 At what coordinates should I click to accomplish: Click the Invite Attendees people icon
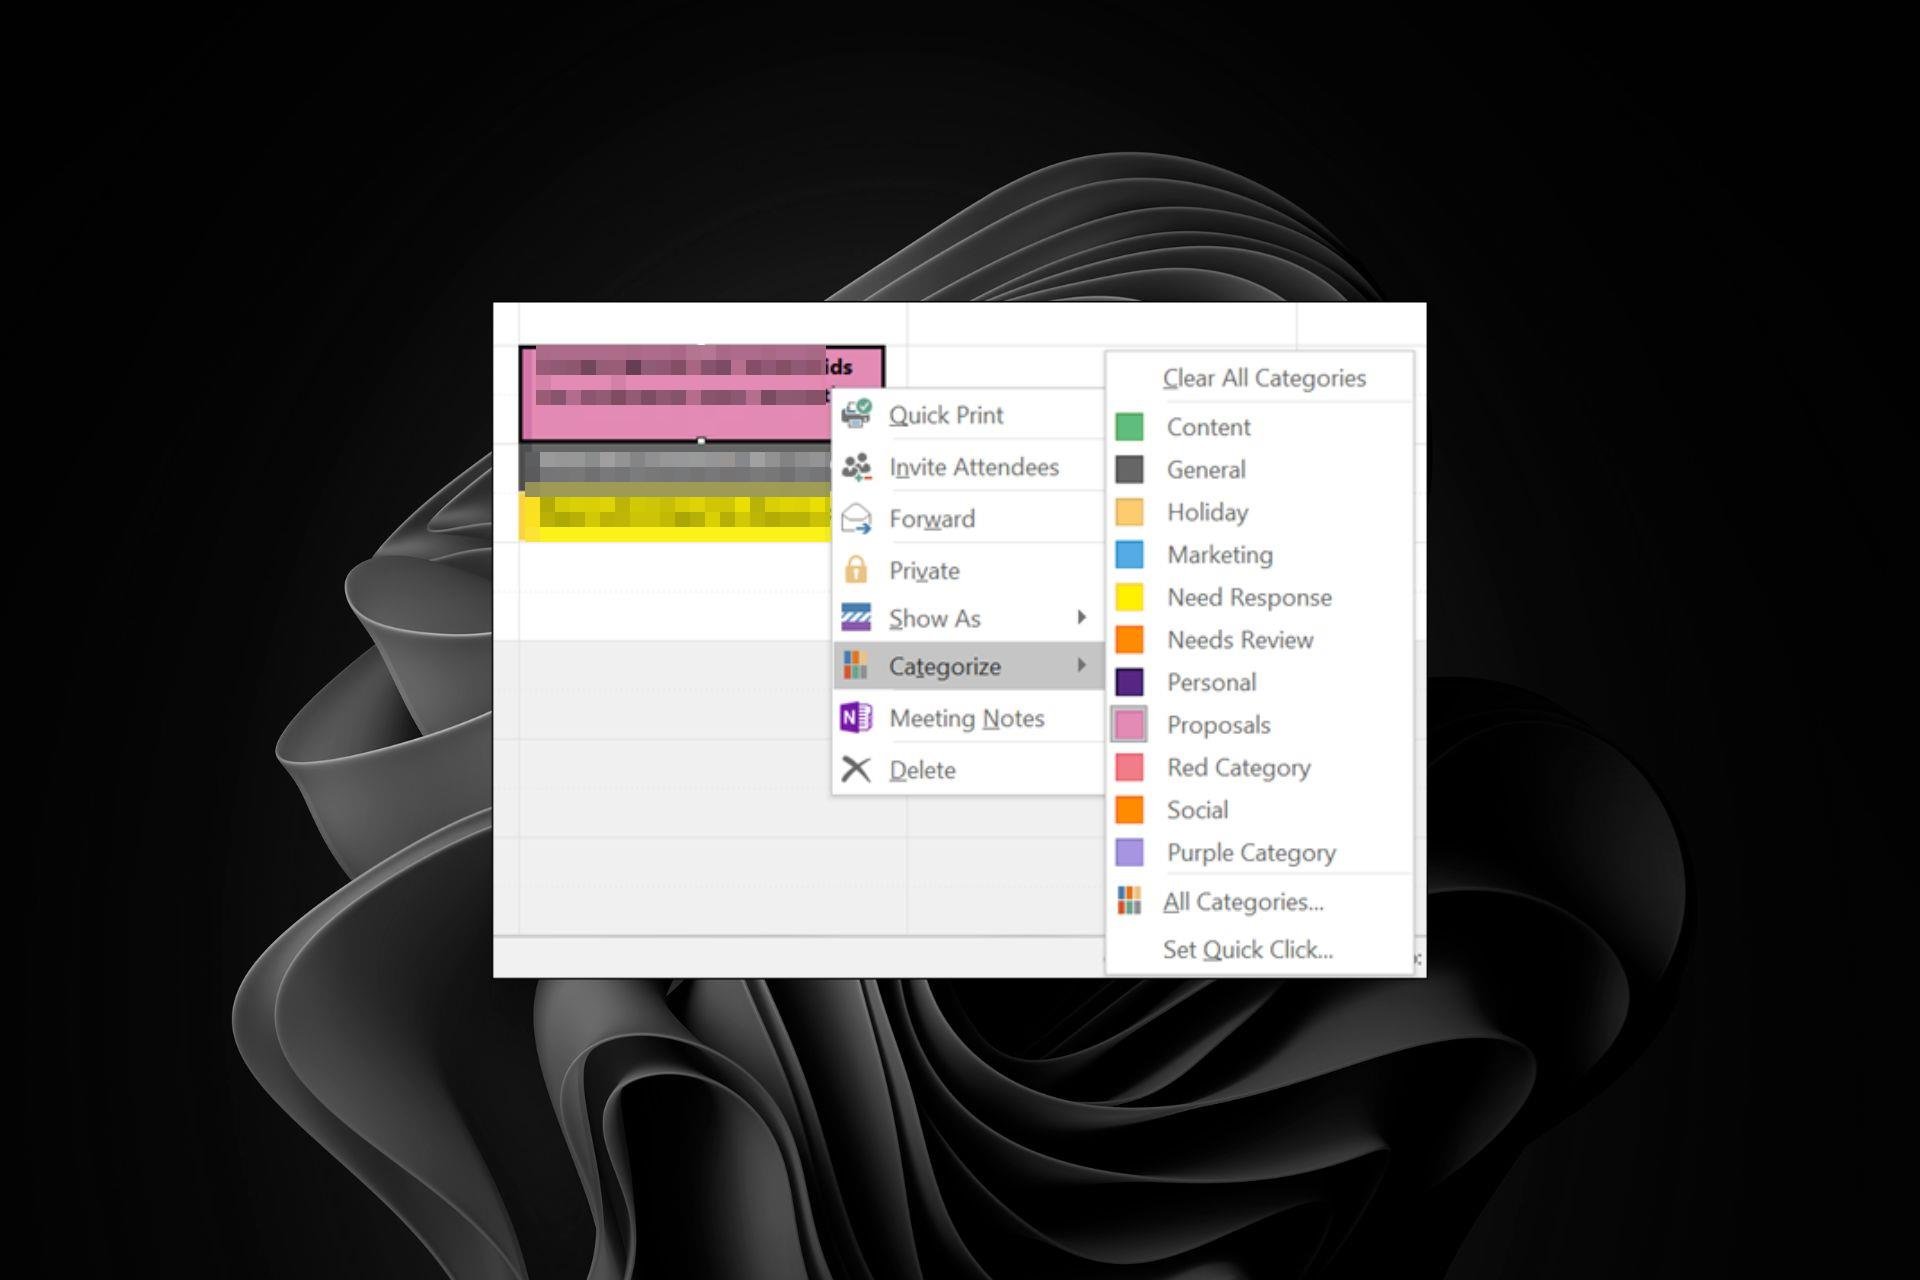coord(856,466)
